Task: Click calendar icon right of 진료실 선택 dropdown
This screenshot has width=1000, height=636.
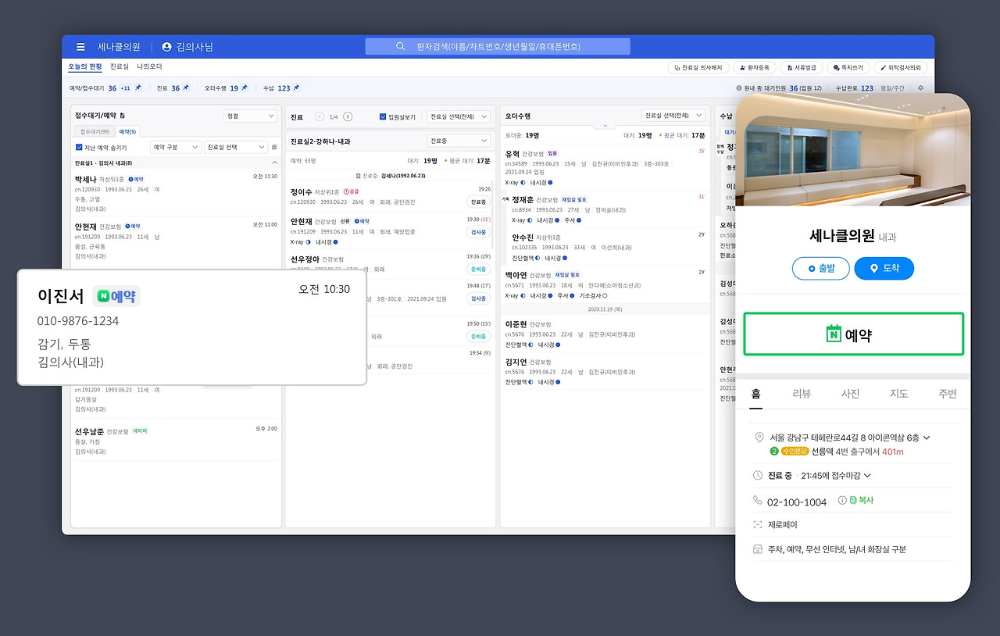Action: 274,147
